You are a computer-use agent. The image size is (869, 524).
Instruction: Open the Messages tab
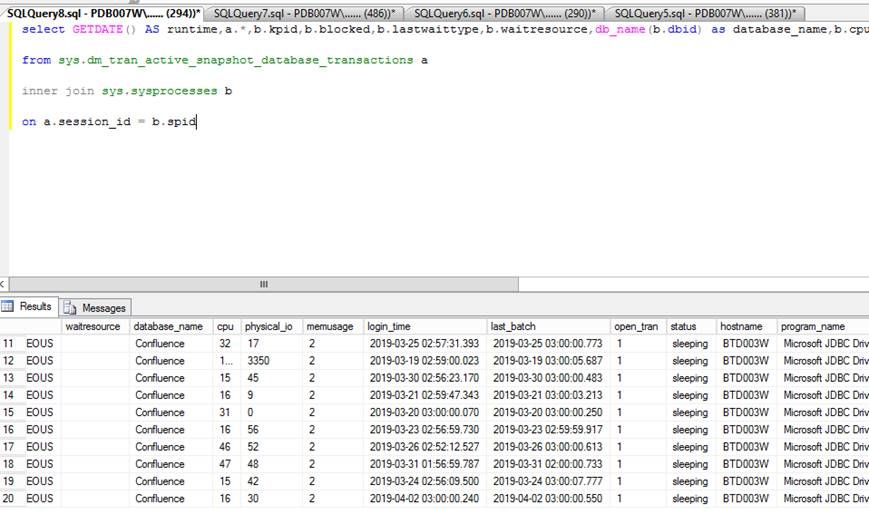coord(95,308)
